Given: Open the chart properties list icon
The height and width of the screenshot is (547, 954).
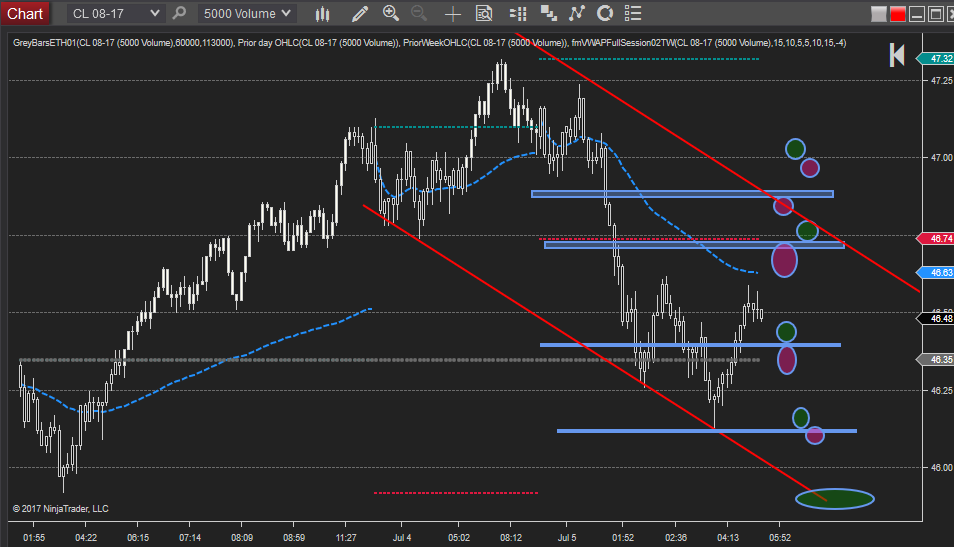Looking at the screenshot, I should (x=633, y=13).
